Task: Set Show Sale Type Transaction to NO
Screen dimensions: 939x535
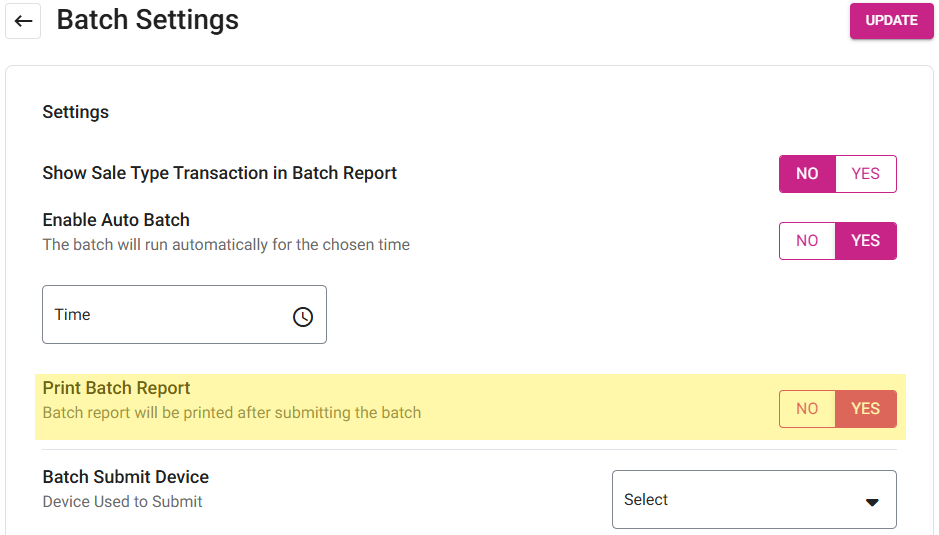Action: pos(807,174)
